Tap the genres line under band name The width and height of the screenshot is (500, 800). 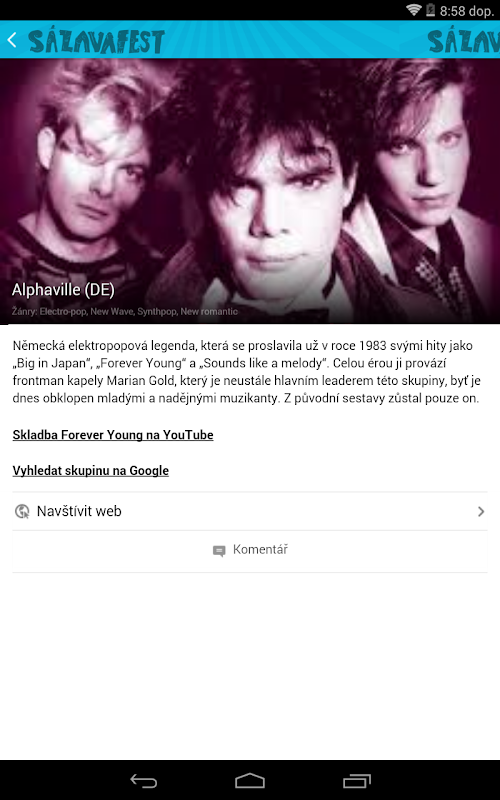(x=124, y=311)
